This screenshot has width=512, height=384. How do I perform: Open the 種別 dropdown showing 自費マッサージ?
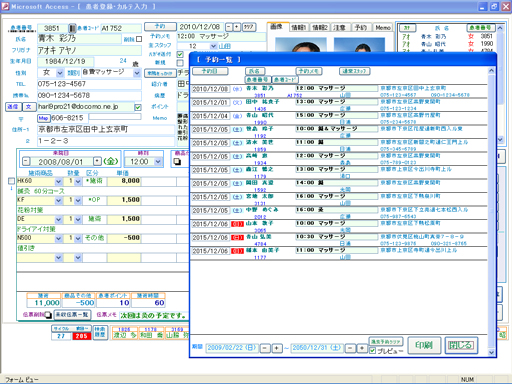tap(137, 73)
